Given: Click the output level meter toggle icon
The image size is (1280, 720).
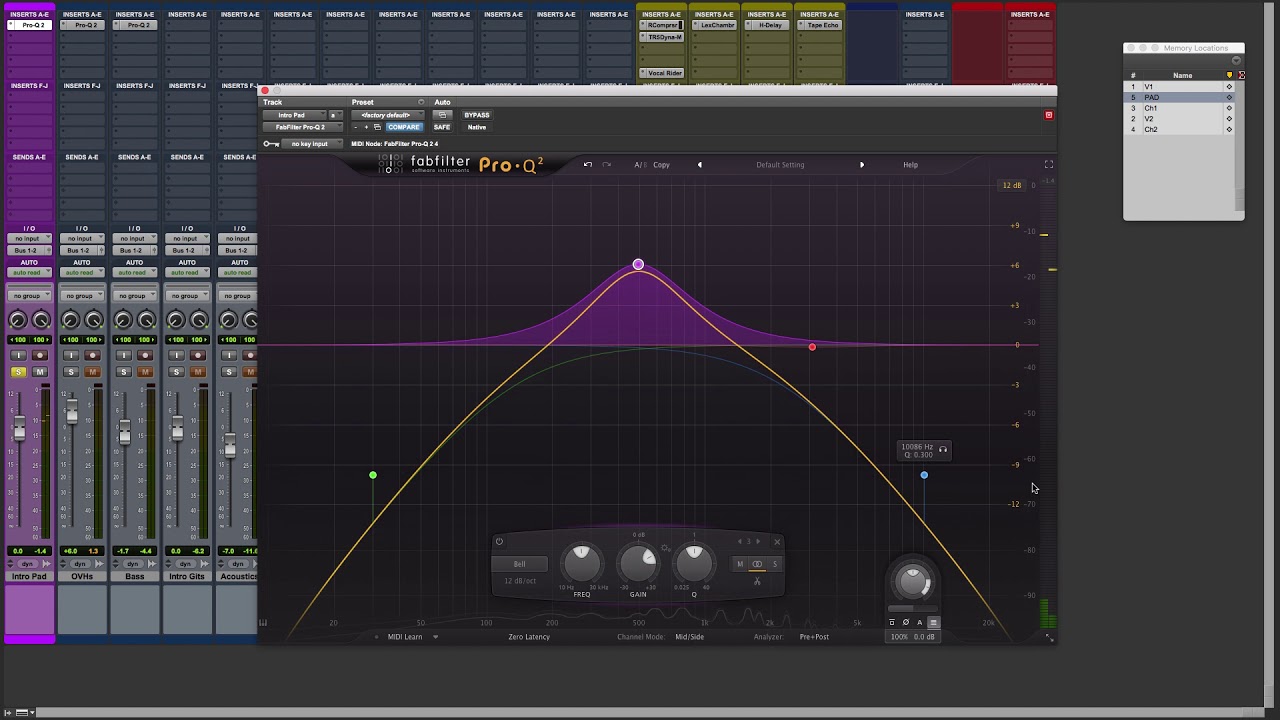Looking at the screenshot, I should (933, 622).
